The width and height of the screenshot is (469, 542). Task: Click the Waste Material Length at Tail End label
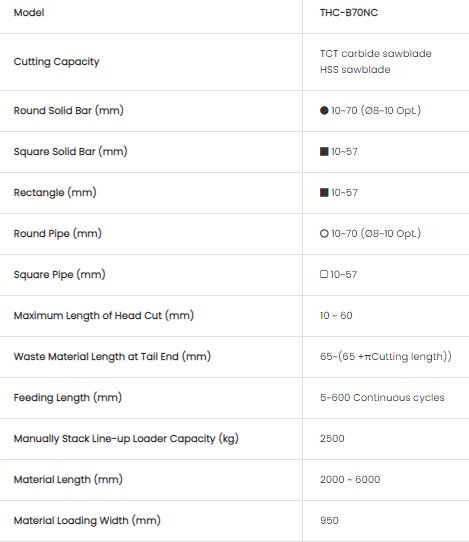point(112,357)
